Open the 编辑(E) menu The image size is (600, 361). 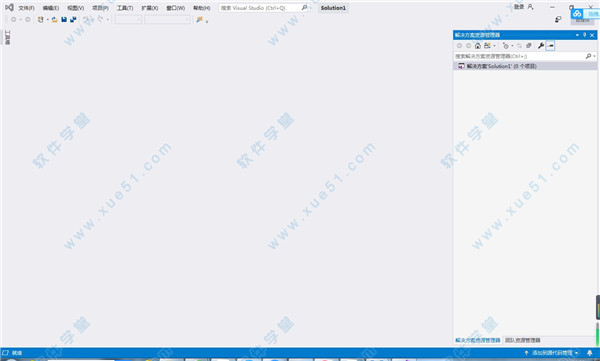[x=51, y=8]
